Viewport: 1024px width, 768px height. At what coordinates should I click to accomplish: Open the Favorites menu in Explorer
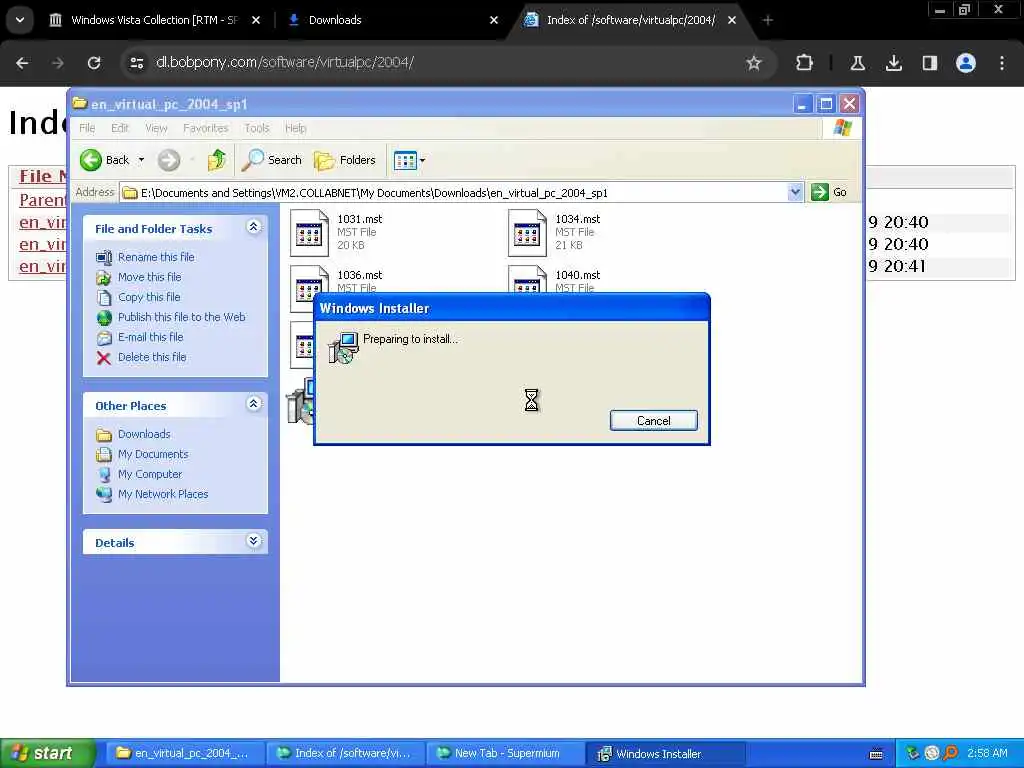pyautogui.click(x=206, y=128)
